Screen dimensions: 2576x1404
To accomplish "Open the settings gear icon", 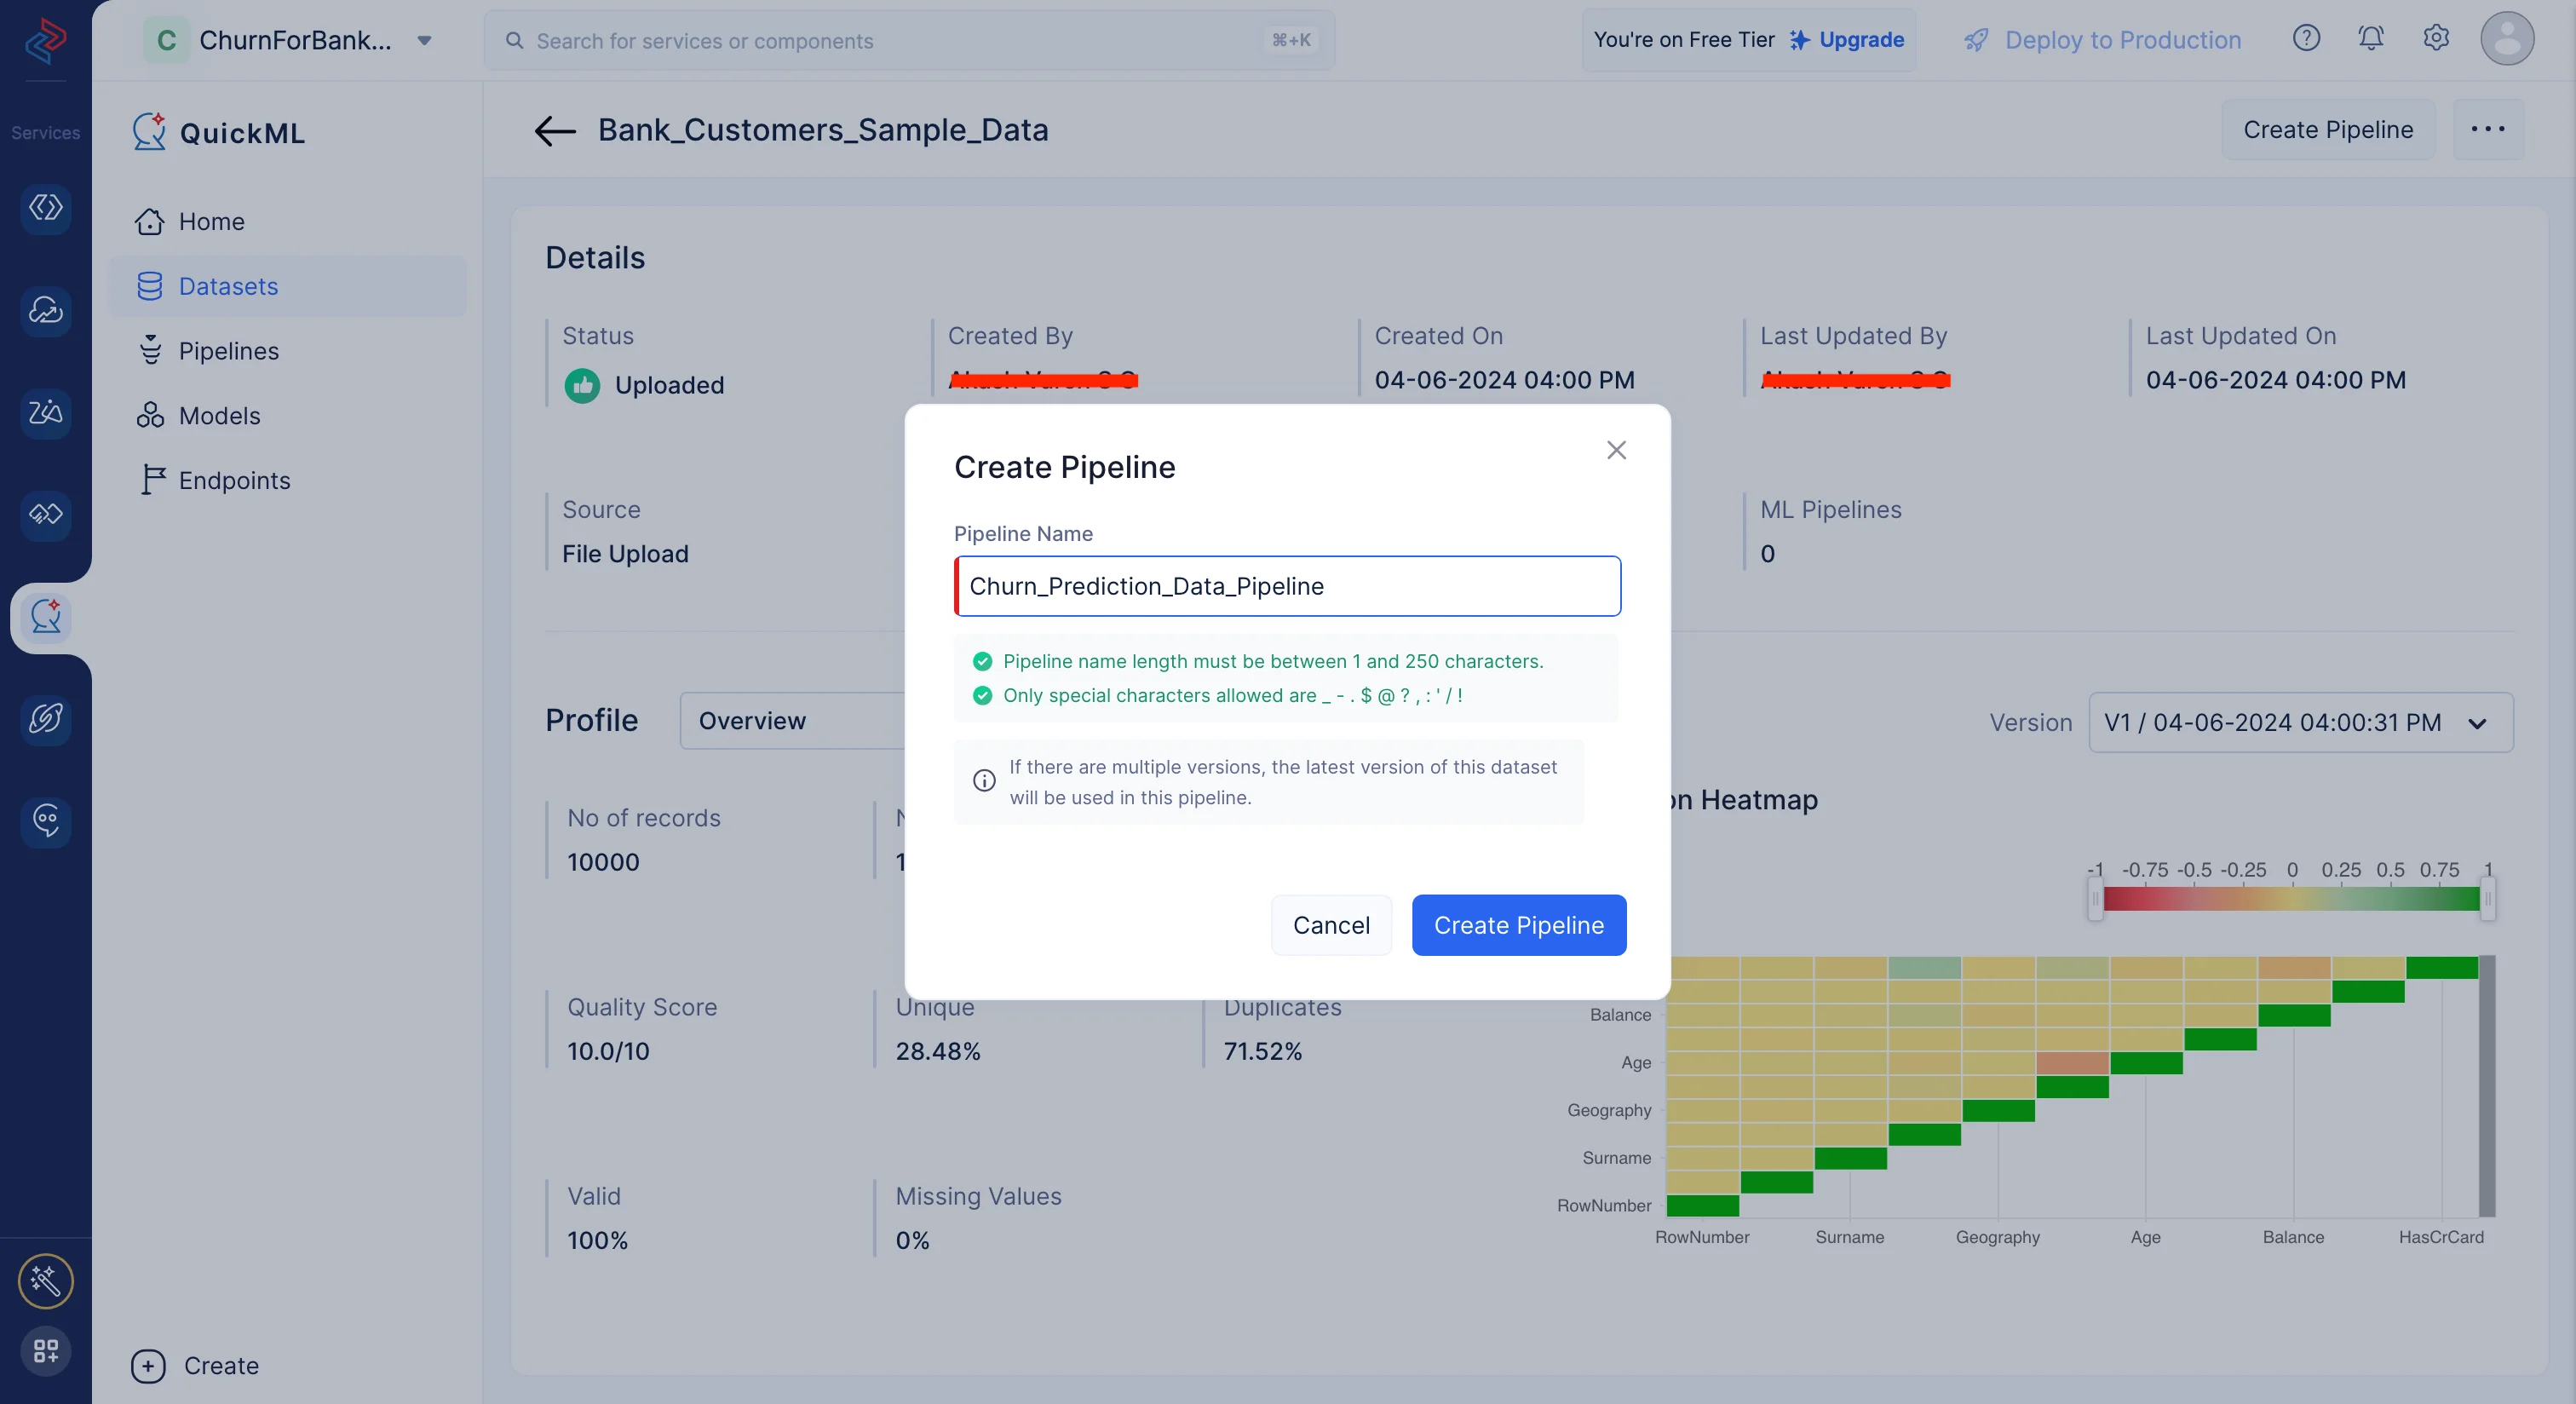I will click(2436, 39).
